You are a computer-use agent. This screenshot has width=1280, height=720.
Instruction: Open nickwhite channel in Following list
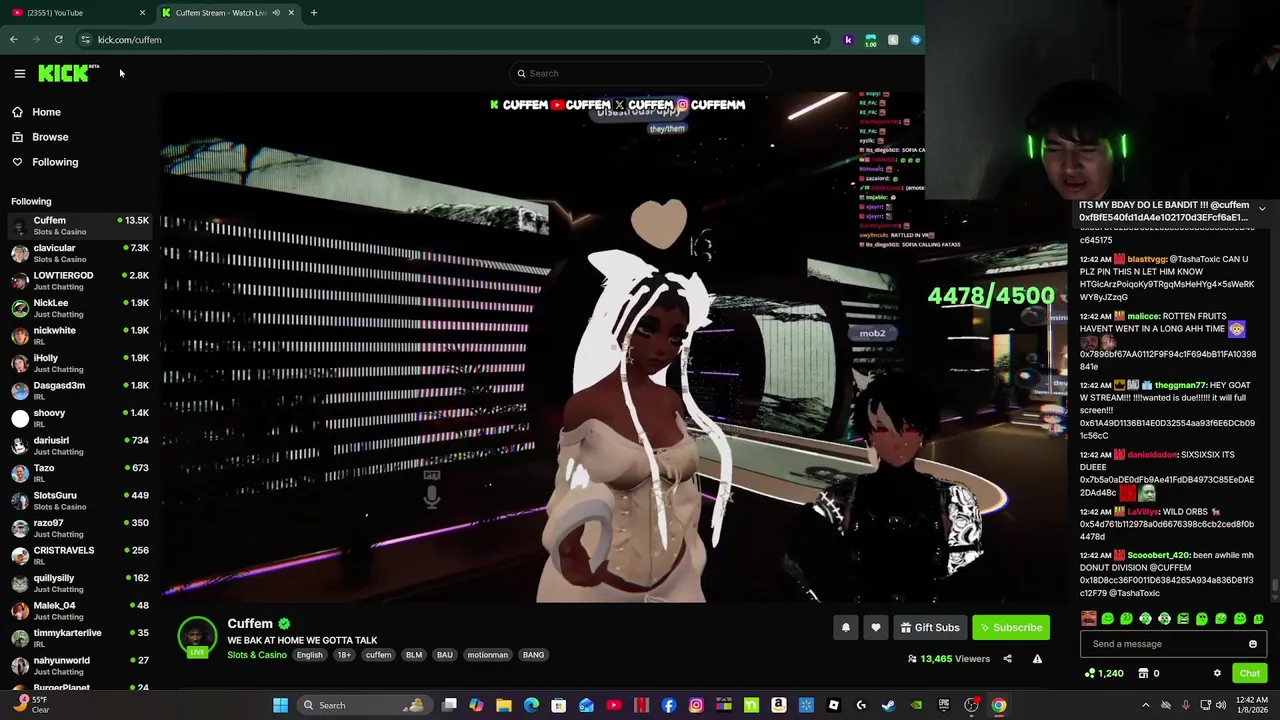coord(80,336)
